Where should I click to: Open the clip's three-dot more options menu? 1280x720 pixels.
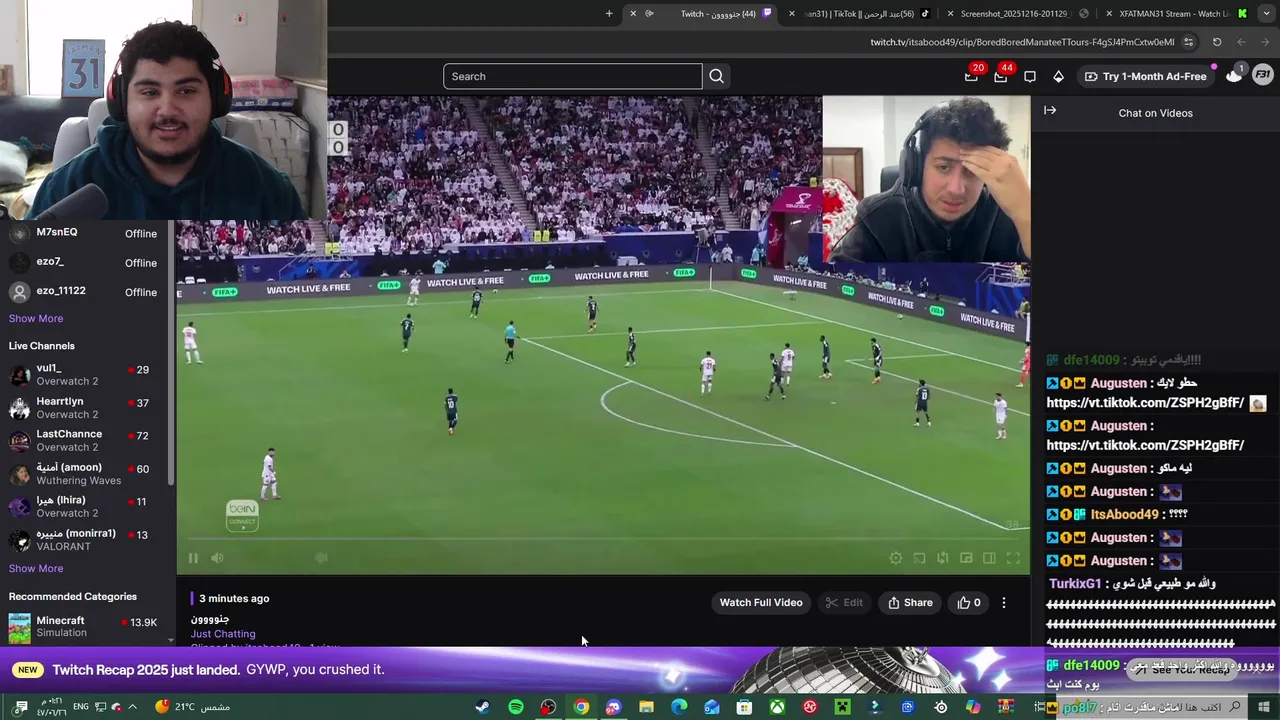pos(1004,602)
